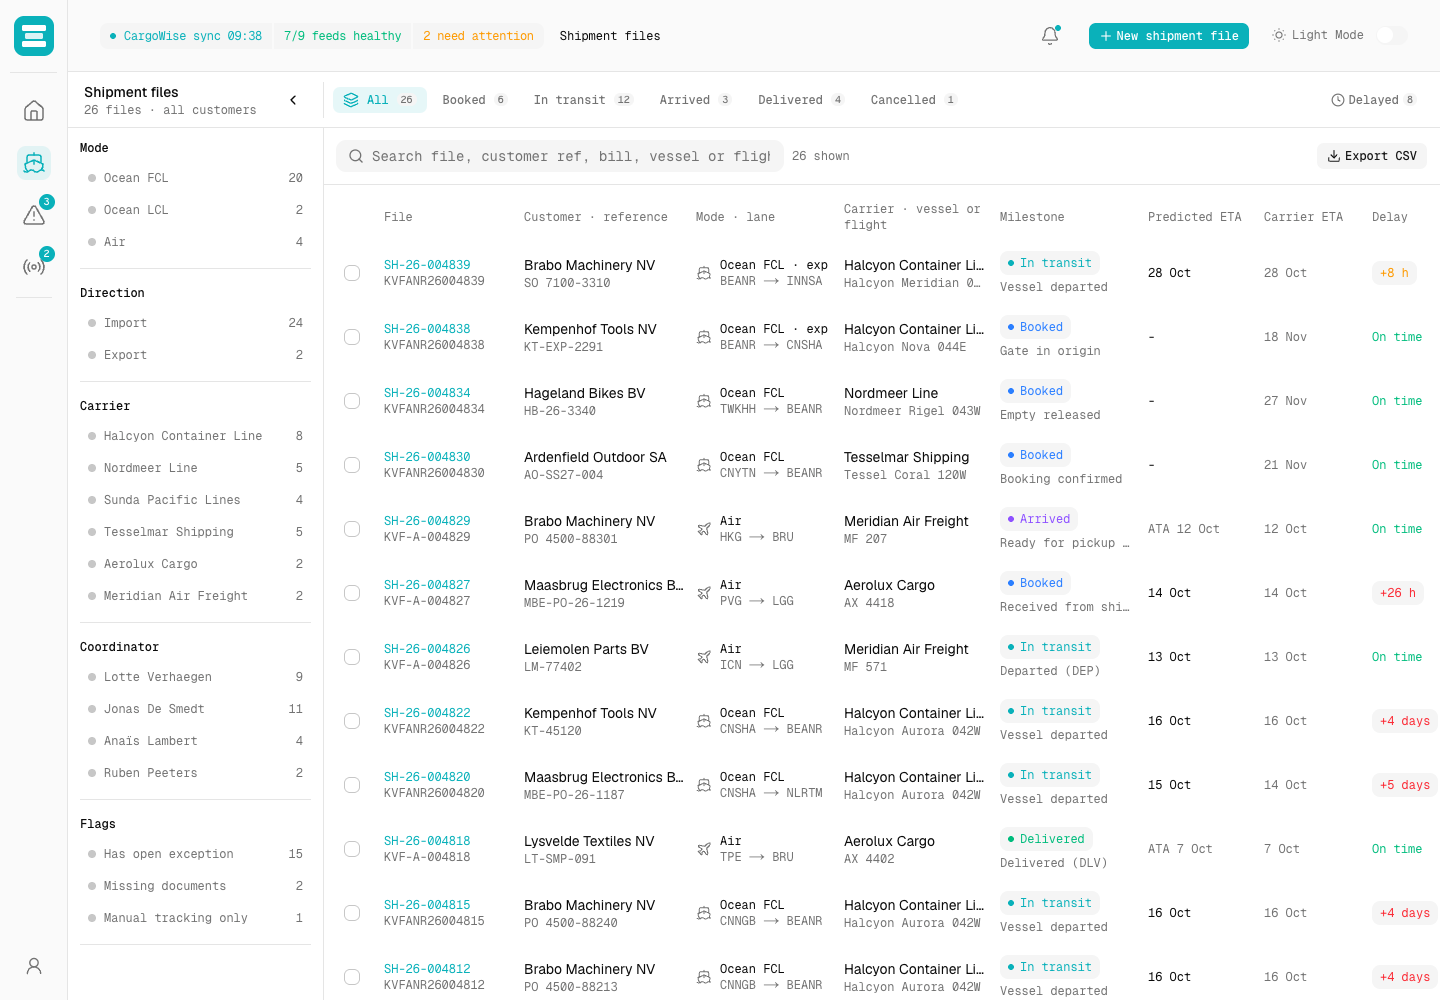The height and width of the screenshot is (1000, 1440).
Task: Filter by Ocean FCL mode
Action: (195, 178)
